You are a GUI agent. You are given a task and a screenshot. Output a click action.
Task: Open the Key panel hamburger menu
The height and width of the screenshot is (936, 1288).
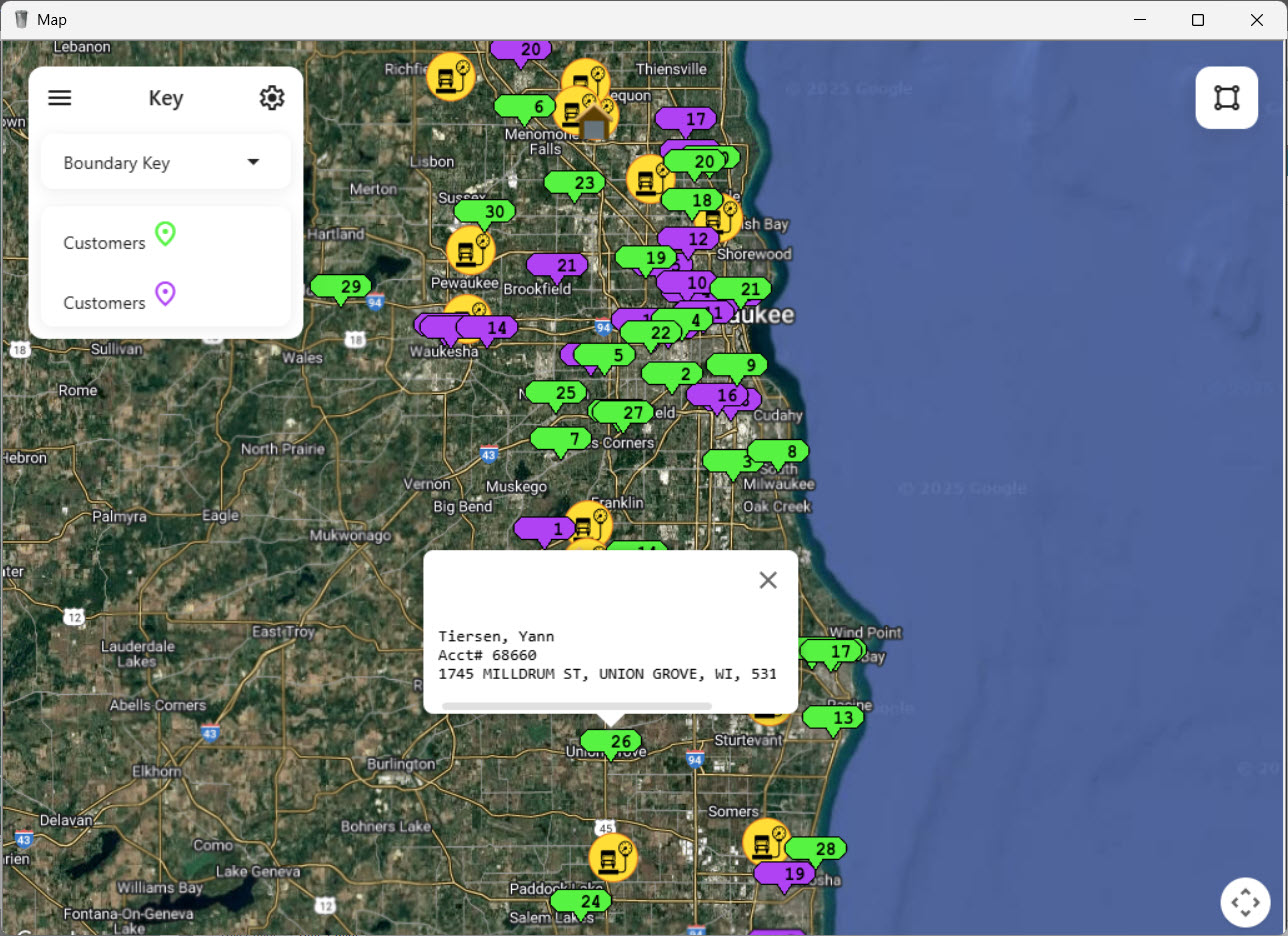click(59, 97)
